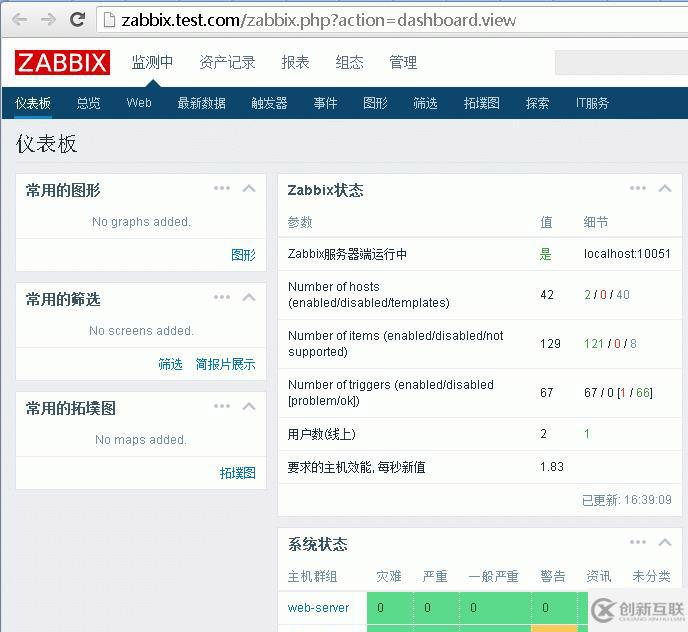Click web-server 一般严重 green cell

tap(495, 608)
